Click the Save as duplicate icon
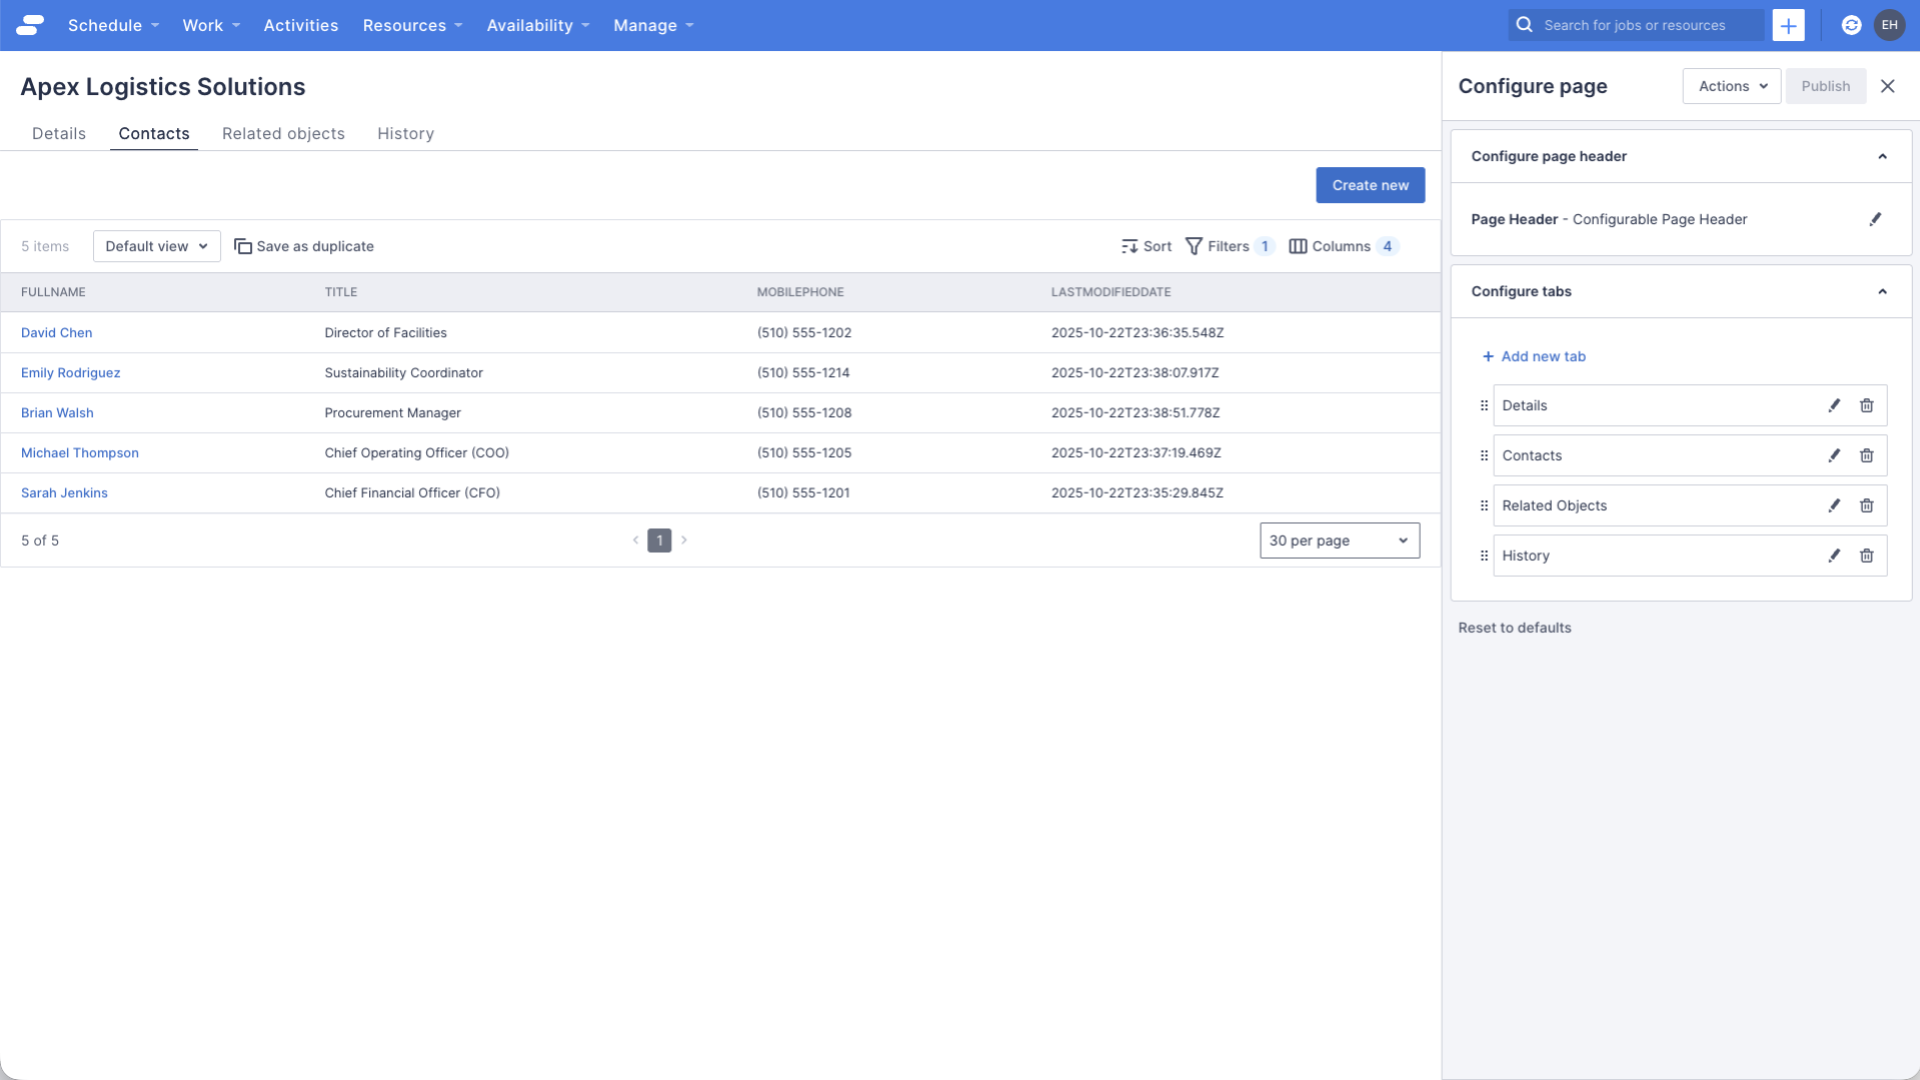Screen dimensions: 1920x1080 242,246
